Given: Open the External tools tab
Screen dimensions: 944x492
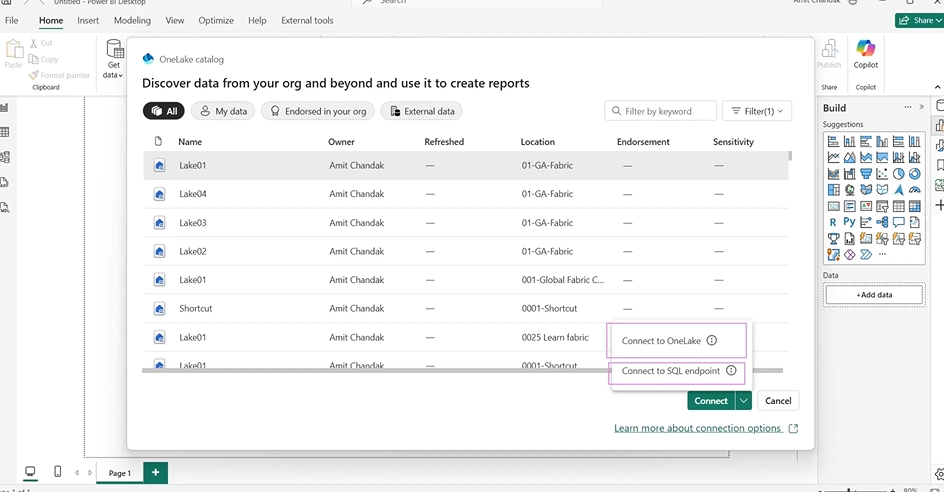Looking at the screenshot, I should point(307,20).
